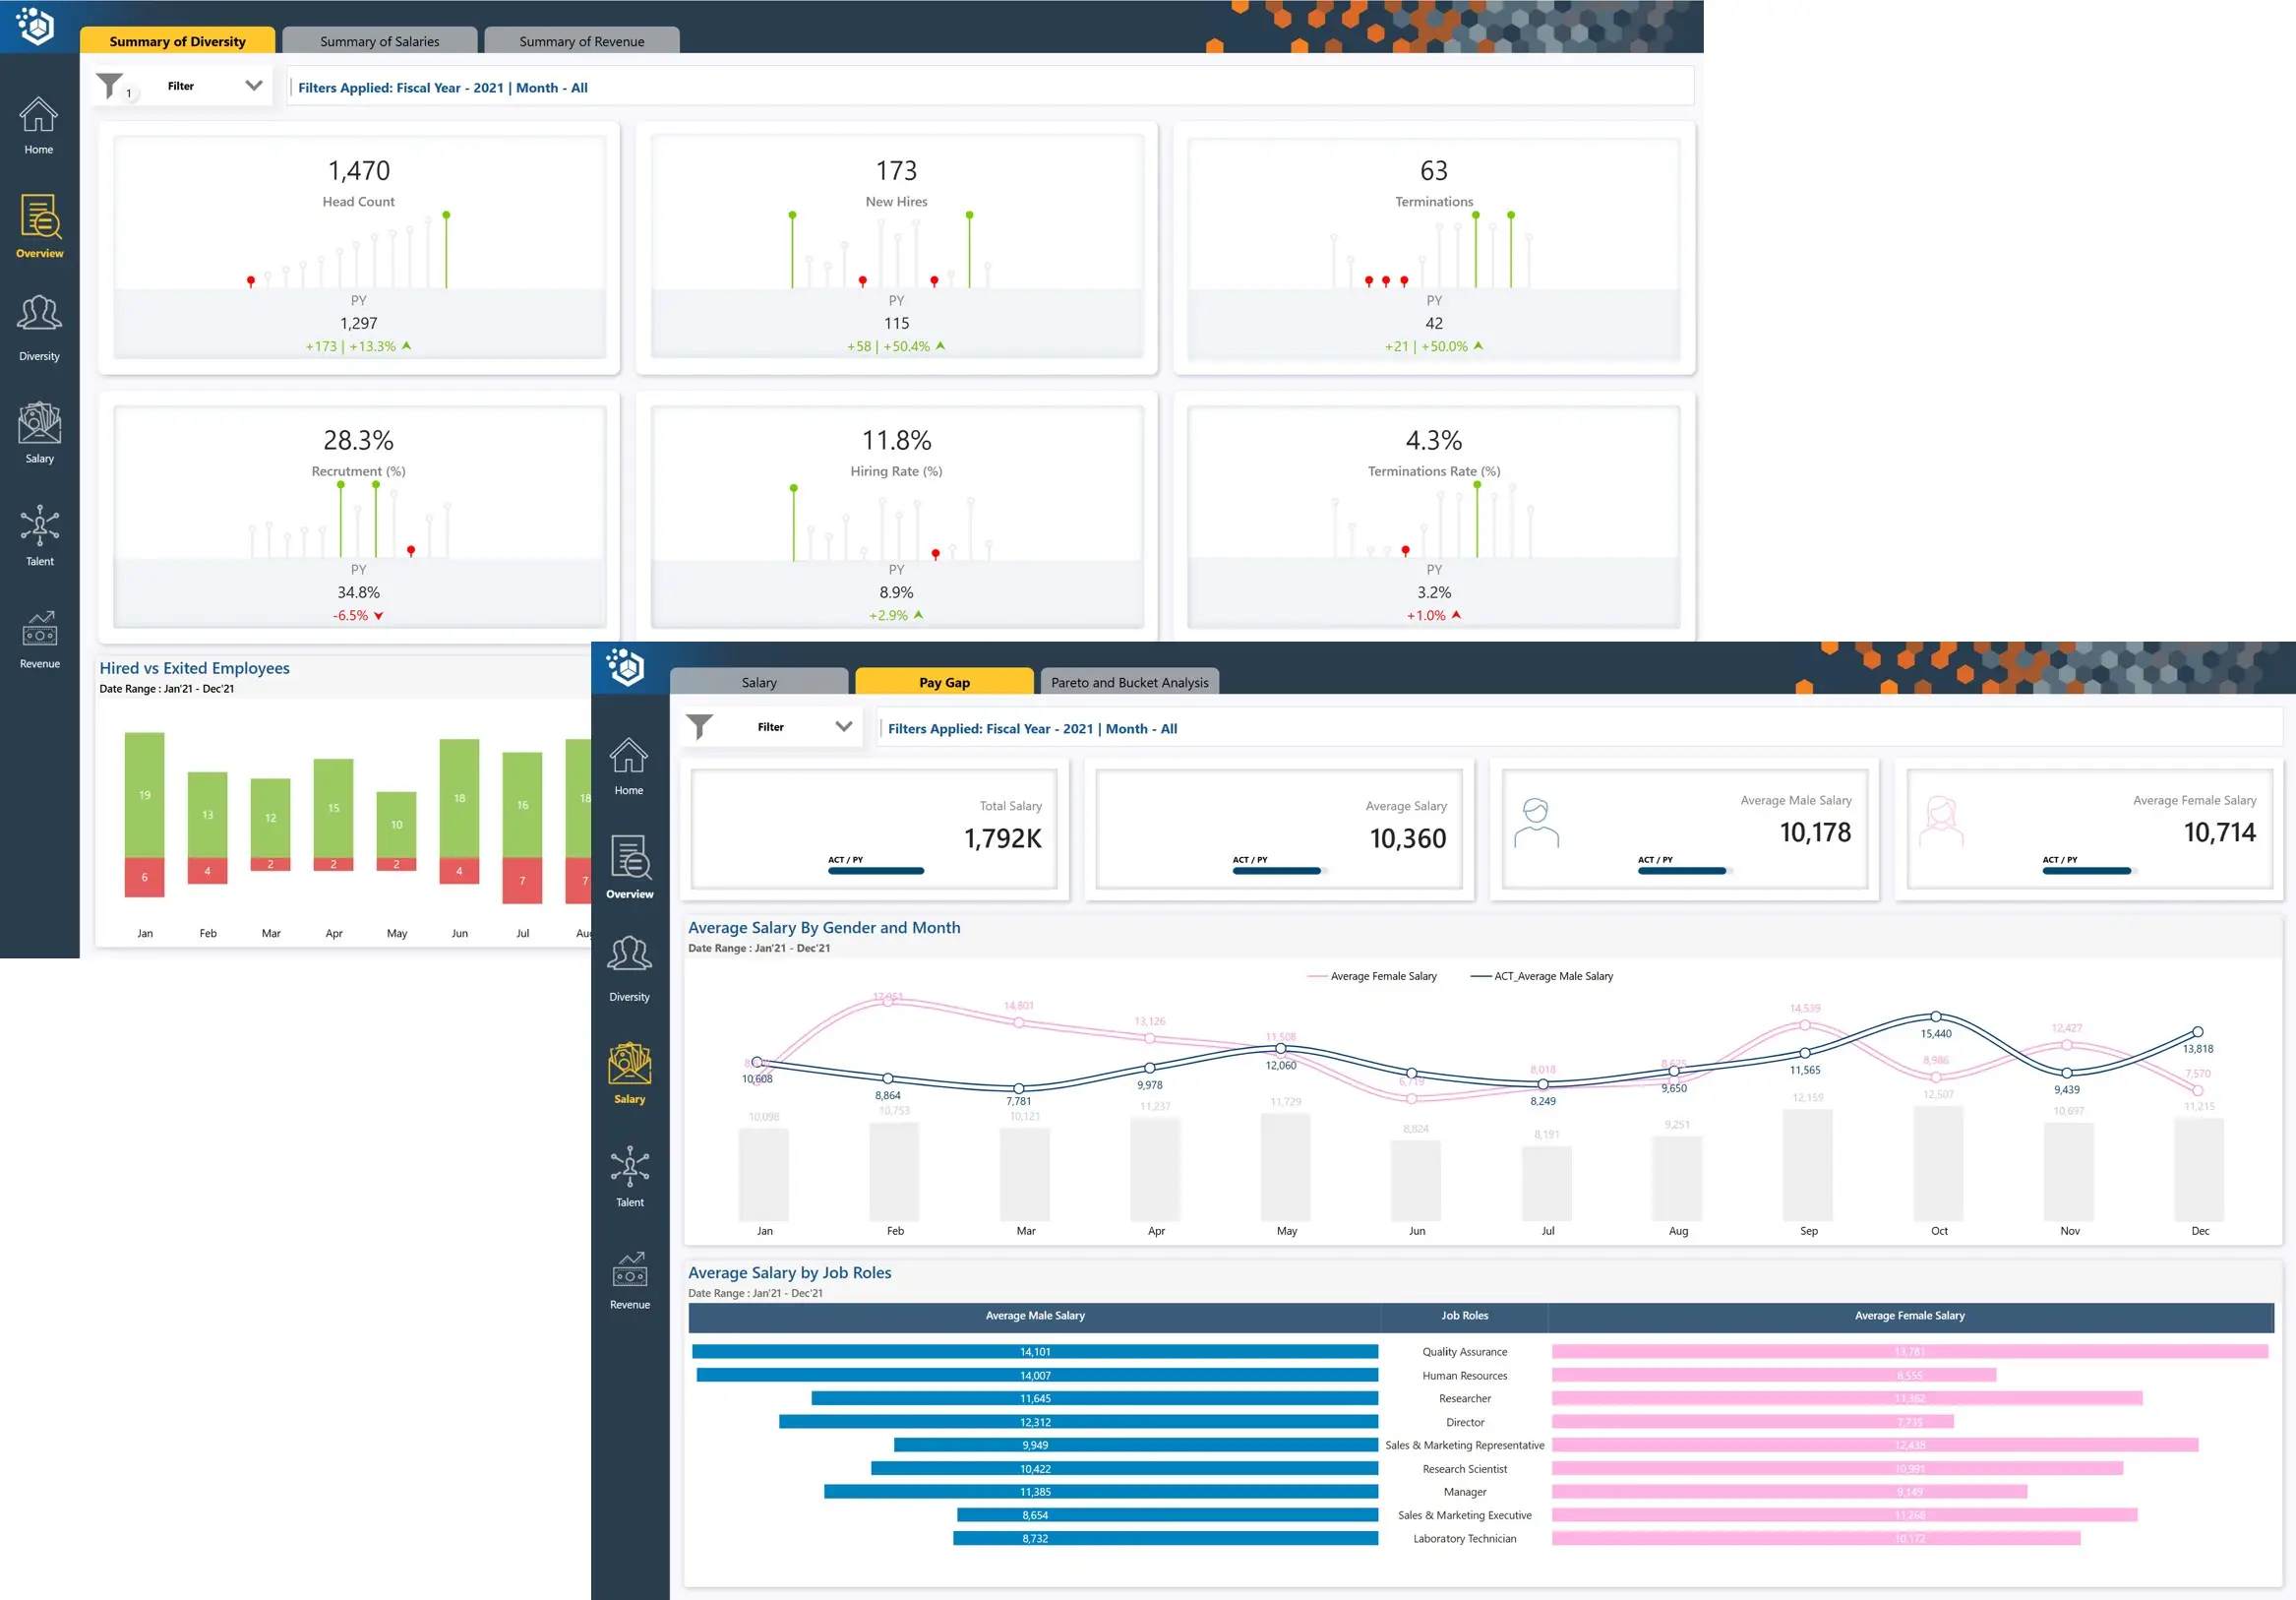
Task: Switch to Summary of Salaries tab
Action: click(x=379, y=41)
